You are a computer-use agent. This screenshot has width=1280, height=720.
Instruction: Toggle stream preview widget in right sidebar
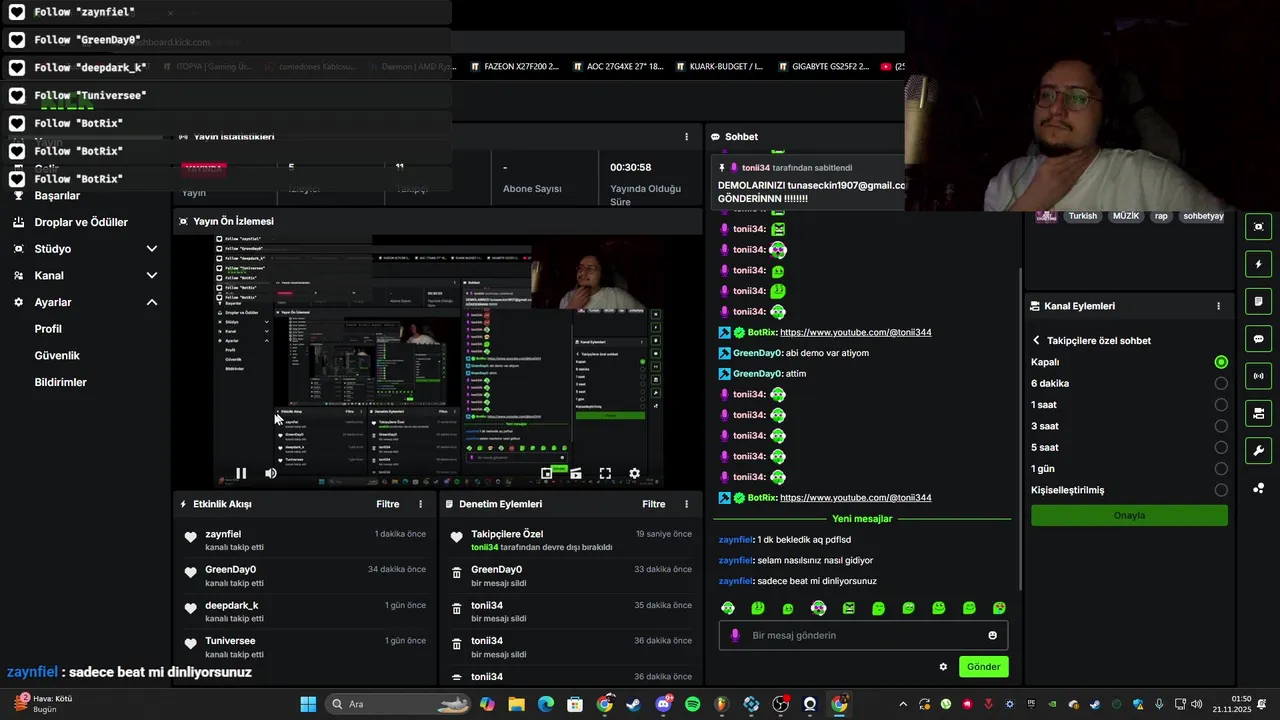coord(1258,227)
